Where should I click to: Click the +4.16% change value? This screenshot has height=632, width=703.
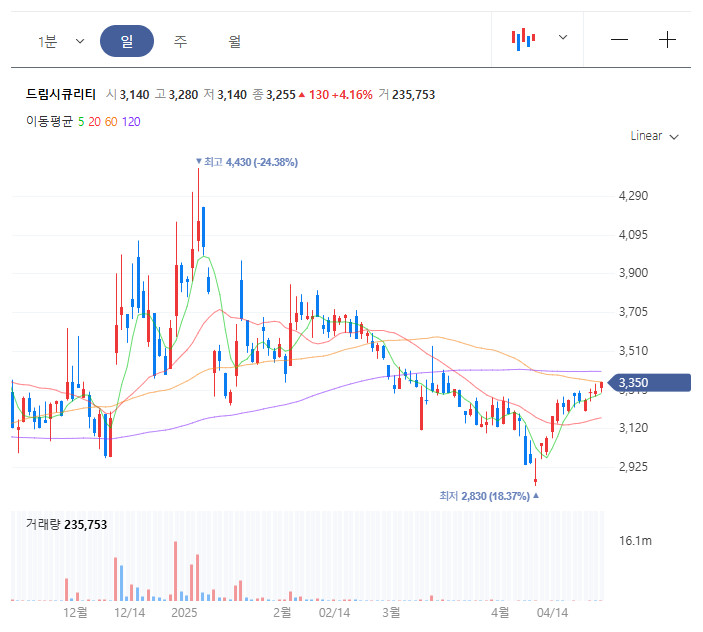pyautogui.click(x=352, y=95)
